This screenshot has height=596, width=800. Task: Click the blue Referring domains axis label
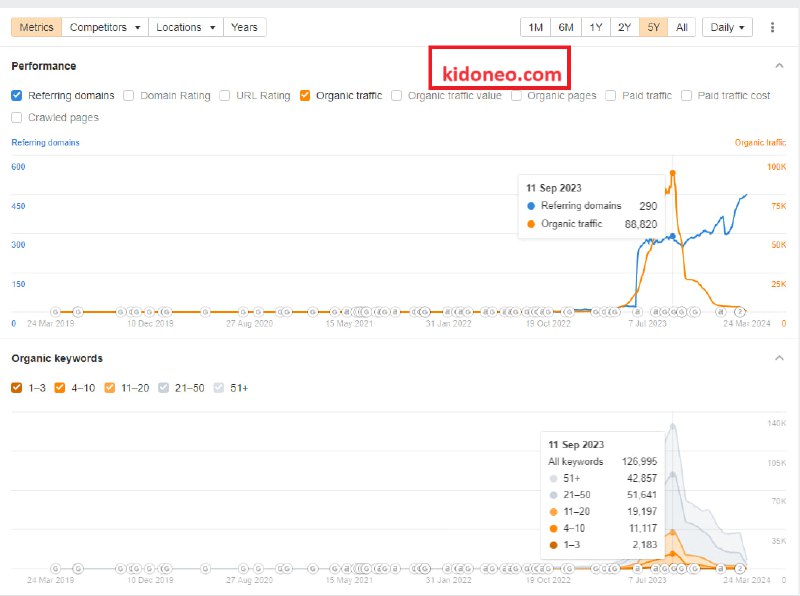pos(45,142)
